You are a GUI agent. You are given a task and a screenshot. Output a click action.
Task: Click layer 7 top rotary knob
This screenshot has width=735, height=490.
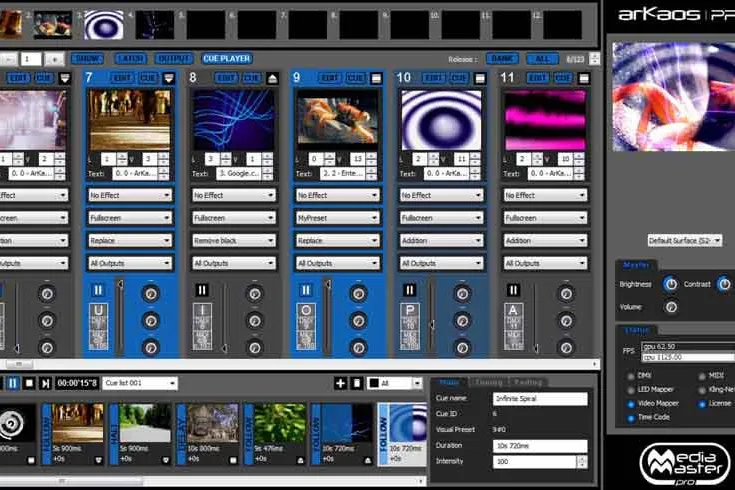150,294
